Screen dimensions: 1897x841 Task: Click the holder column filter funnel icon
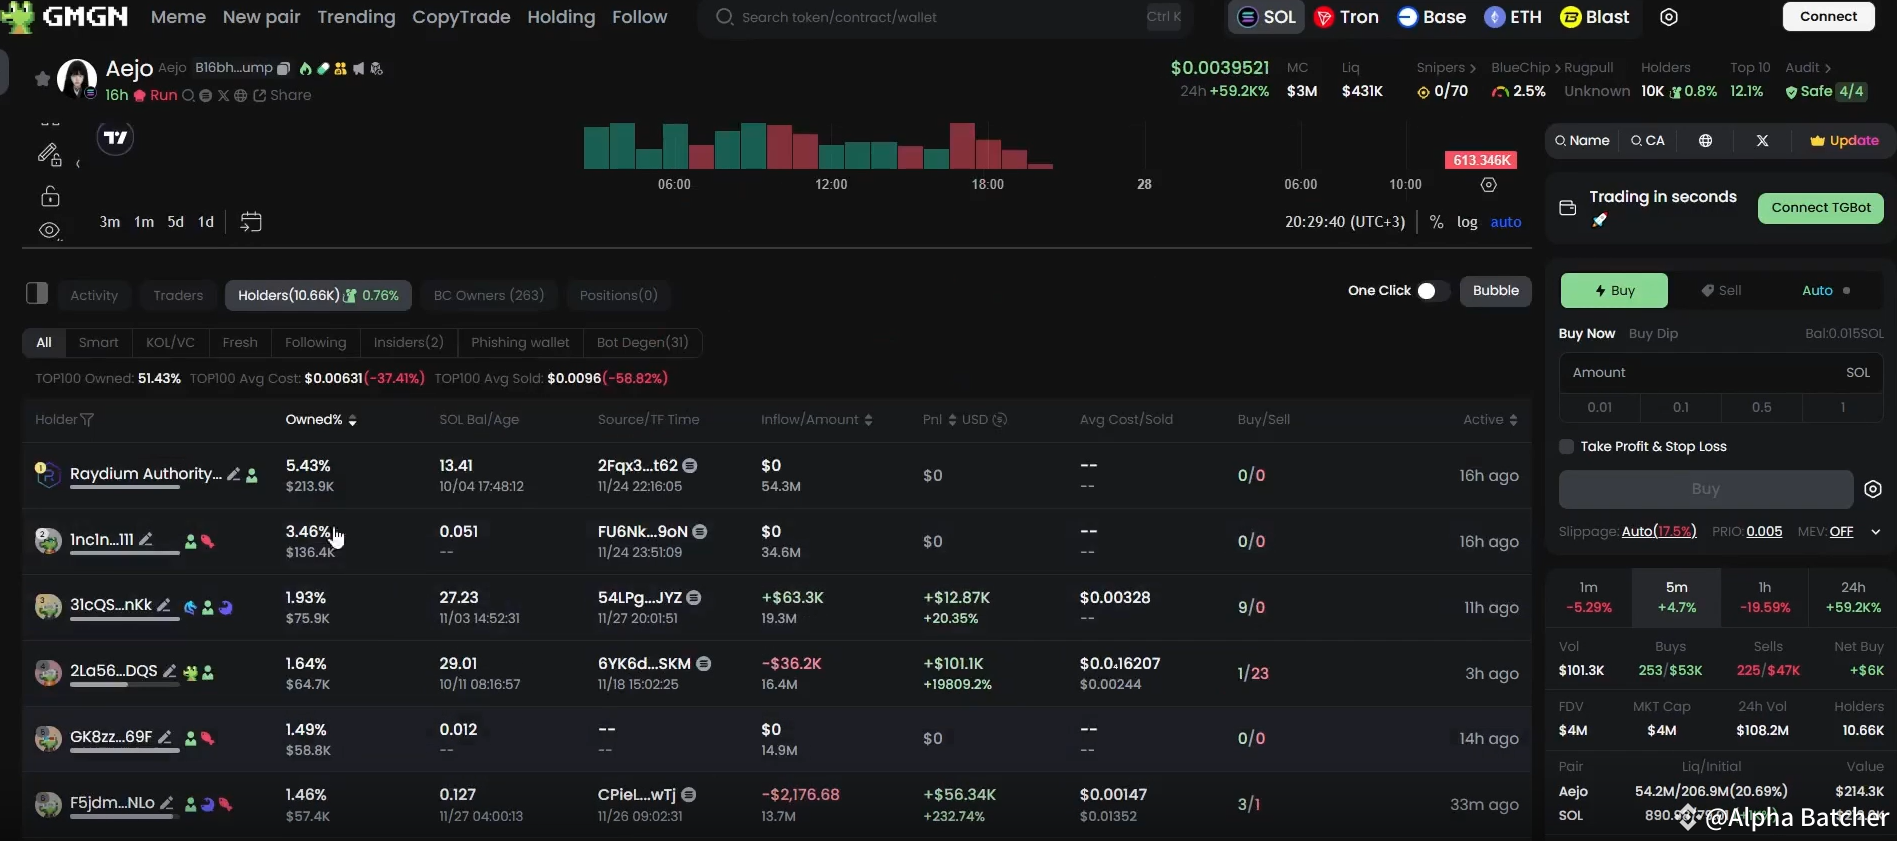point(87,420)
